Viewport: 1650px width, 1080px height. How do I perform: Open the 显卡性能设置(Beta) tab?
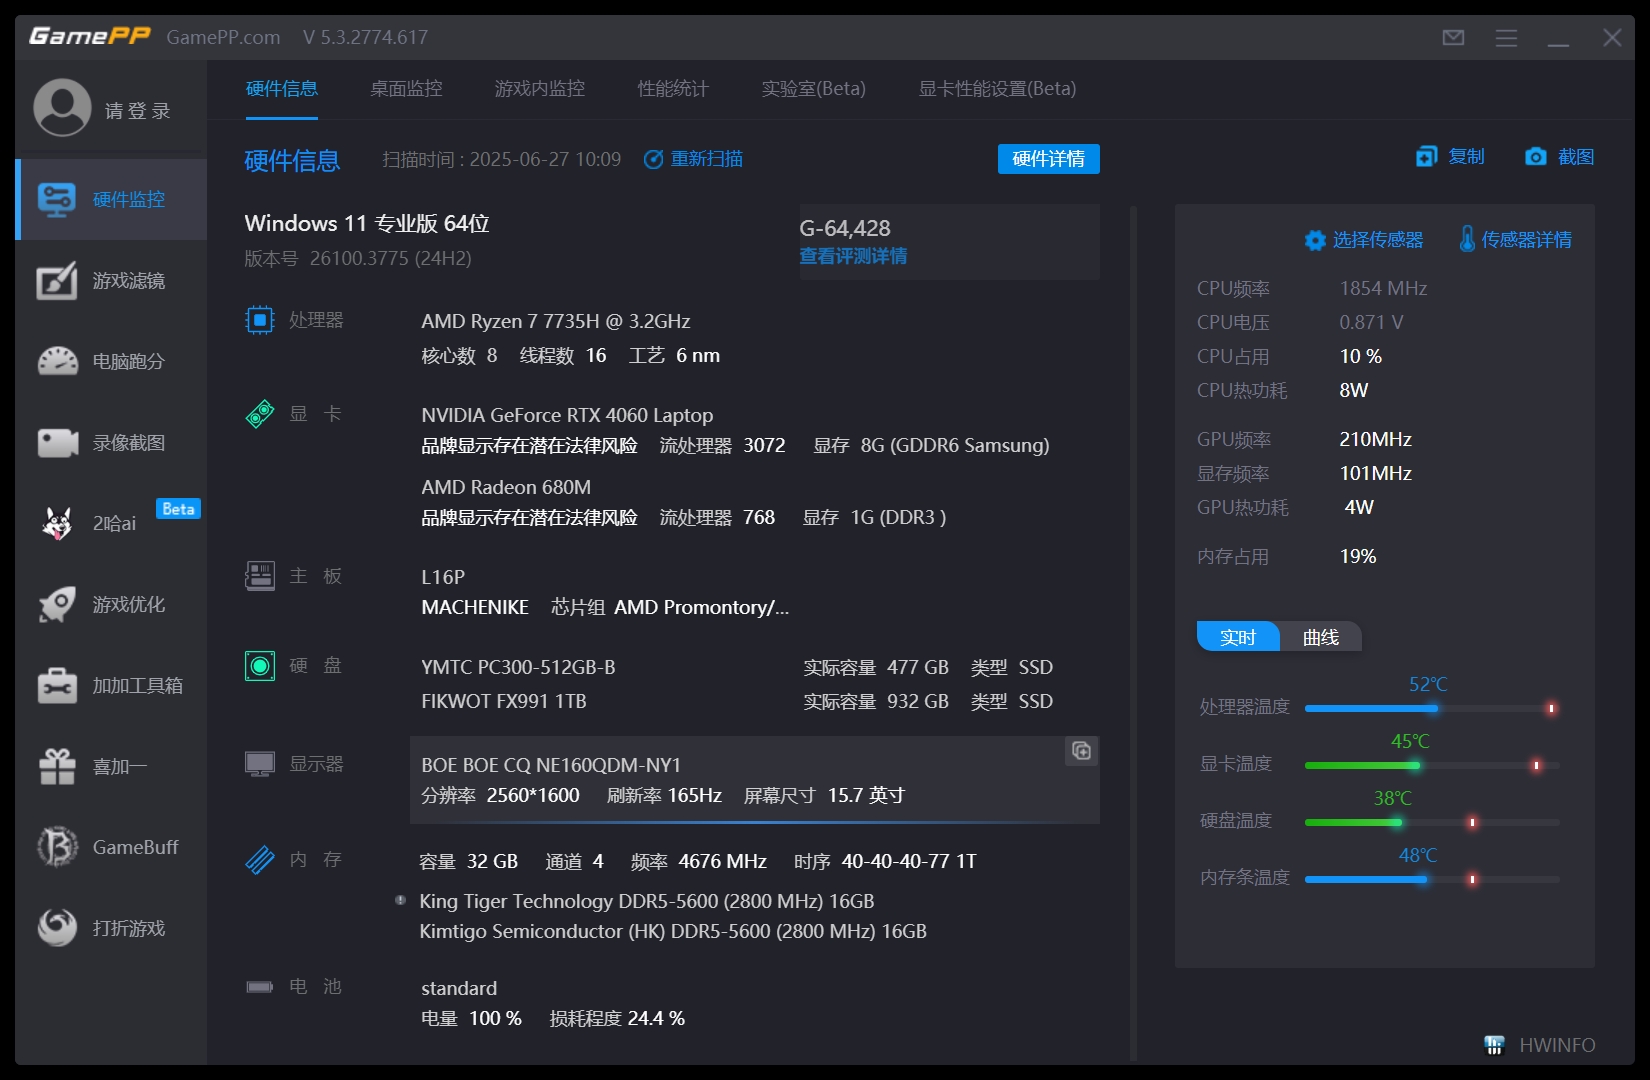click(997, 89)
